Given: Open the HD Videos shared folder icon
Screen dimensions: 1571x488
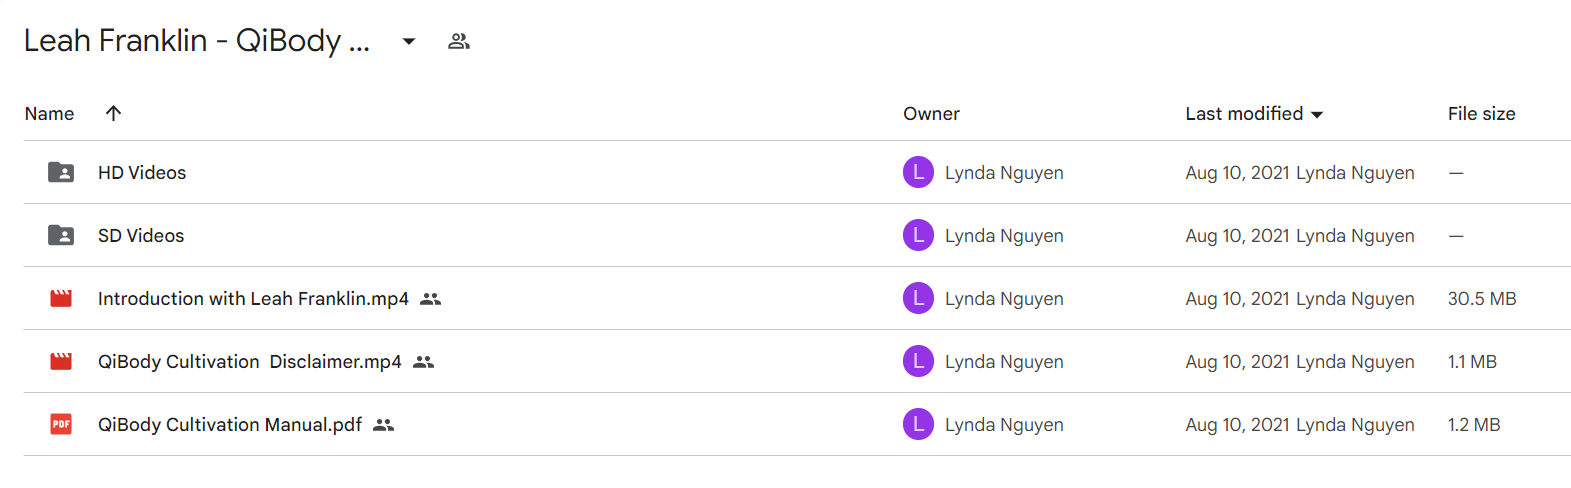Looking at the screenshot, I should (x=61, y=172).
